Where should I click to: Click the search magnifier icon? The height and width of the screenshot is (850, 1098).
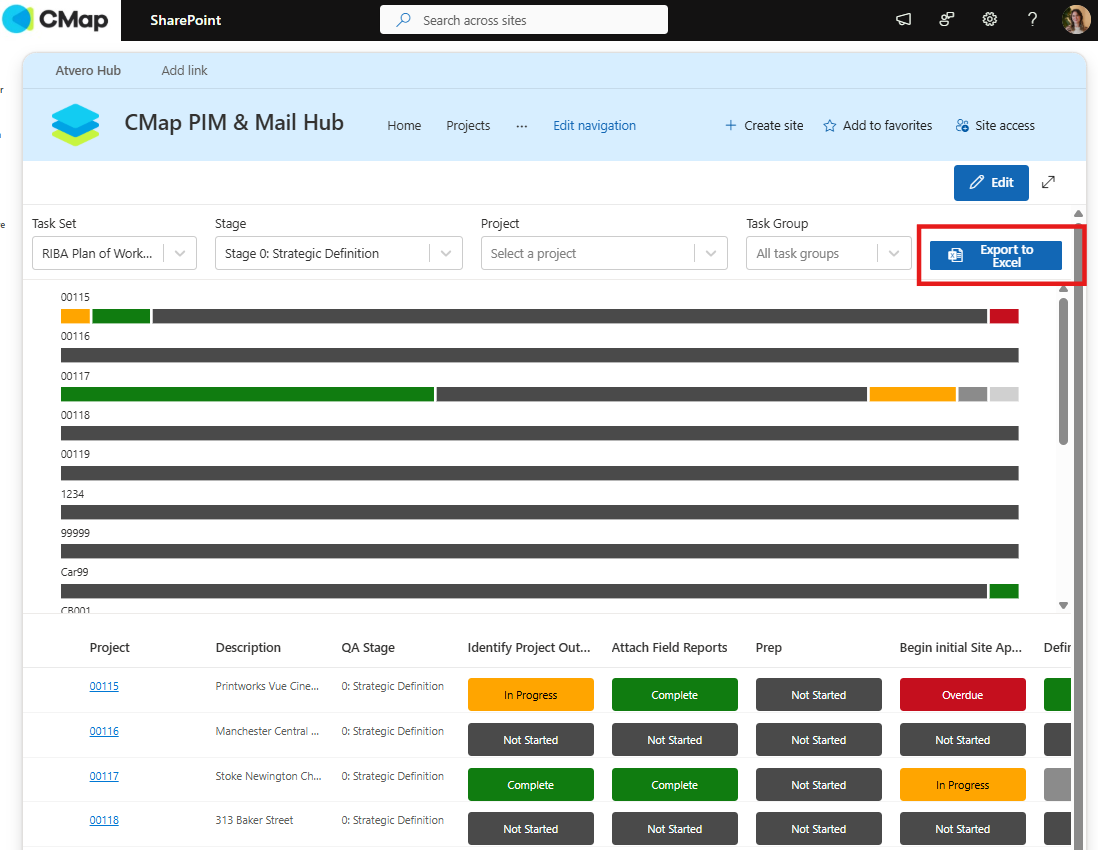click(403, 20)
